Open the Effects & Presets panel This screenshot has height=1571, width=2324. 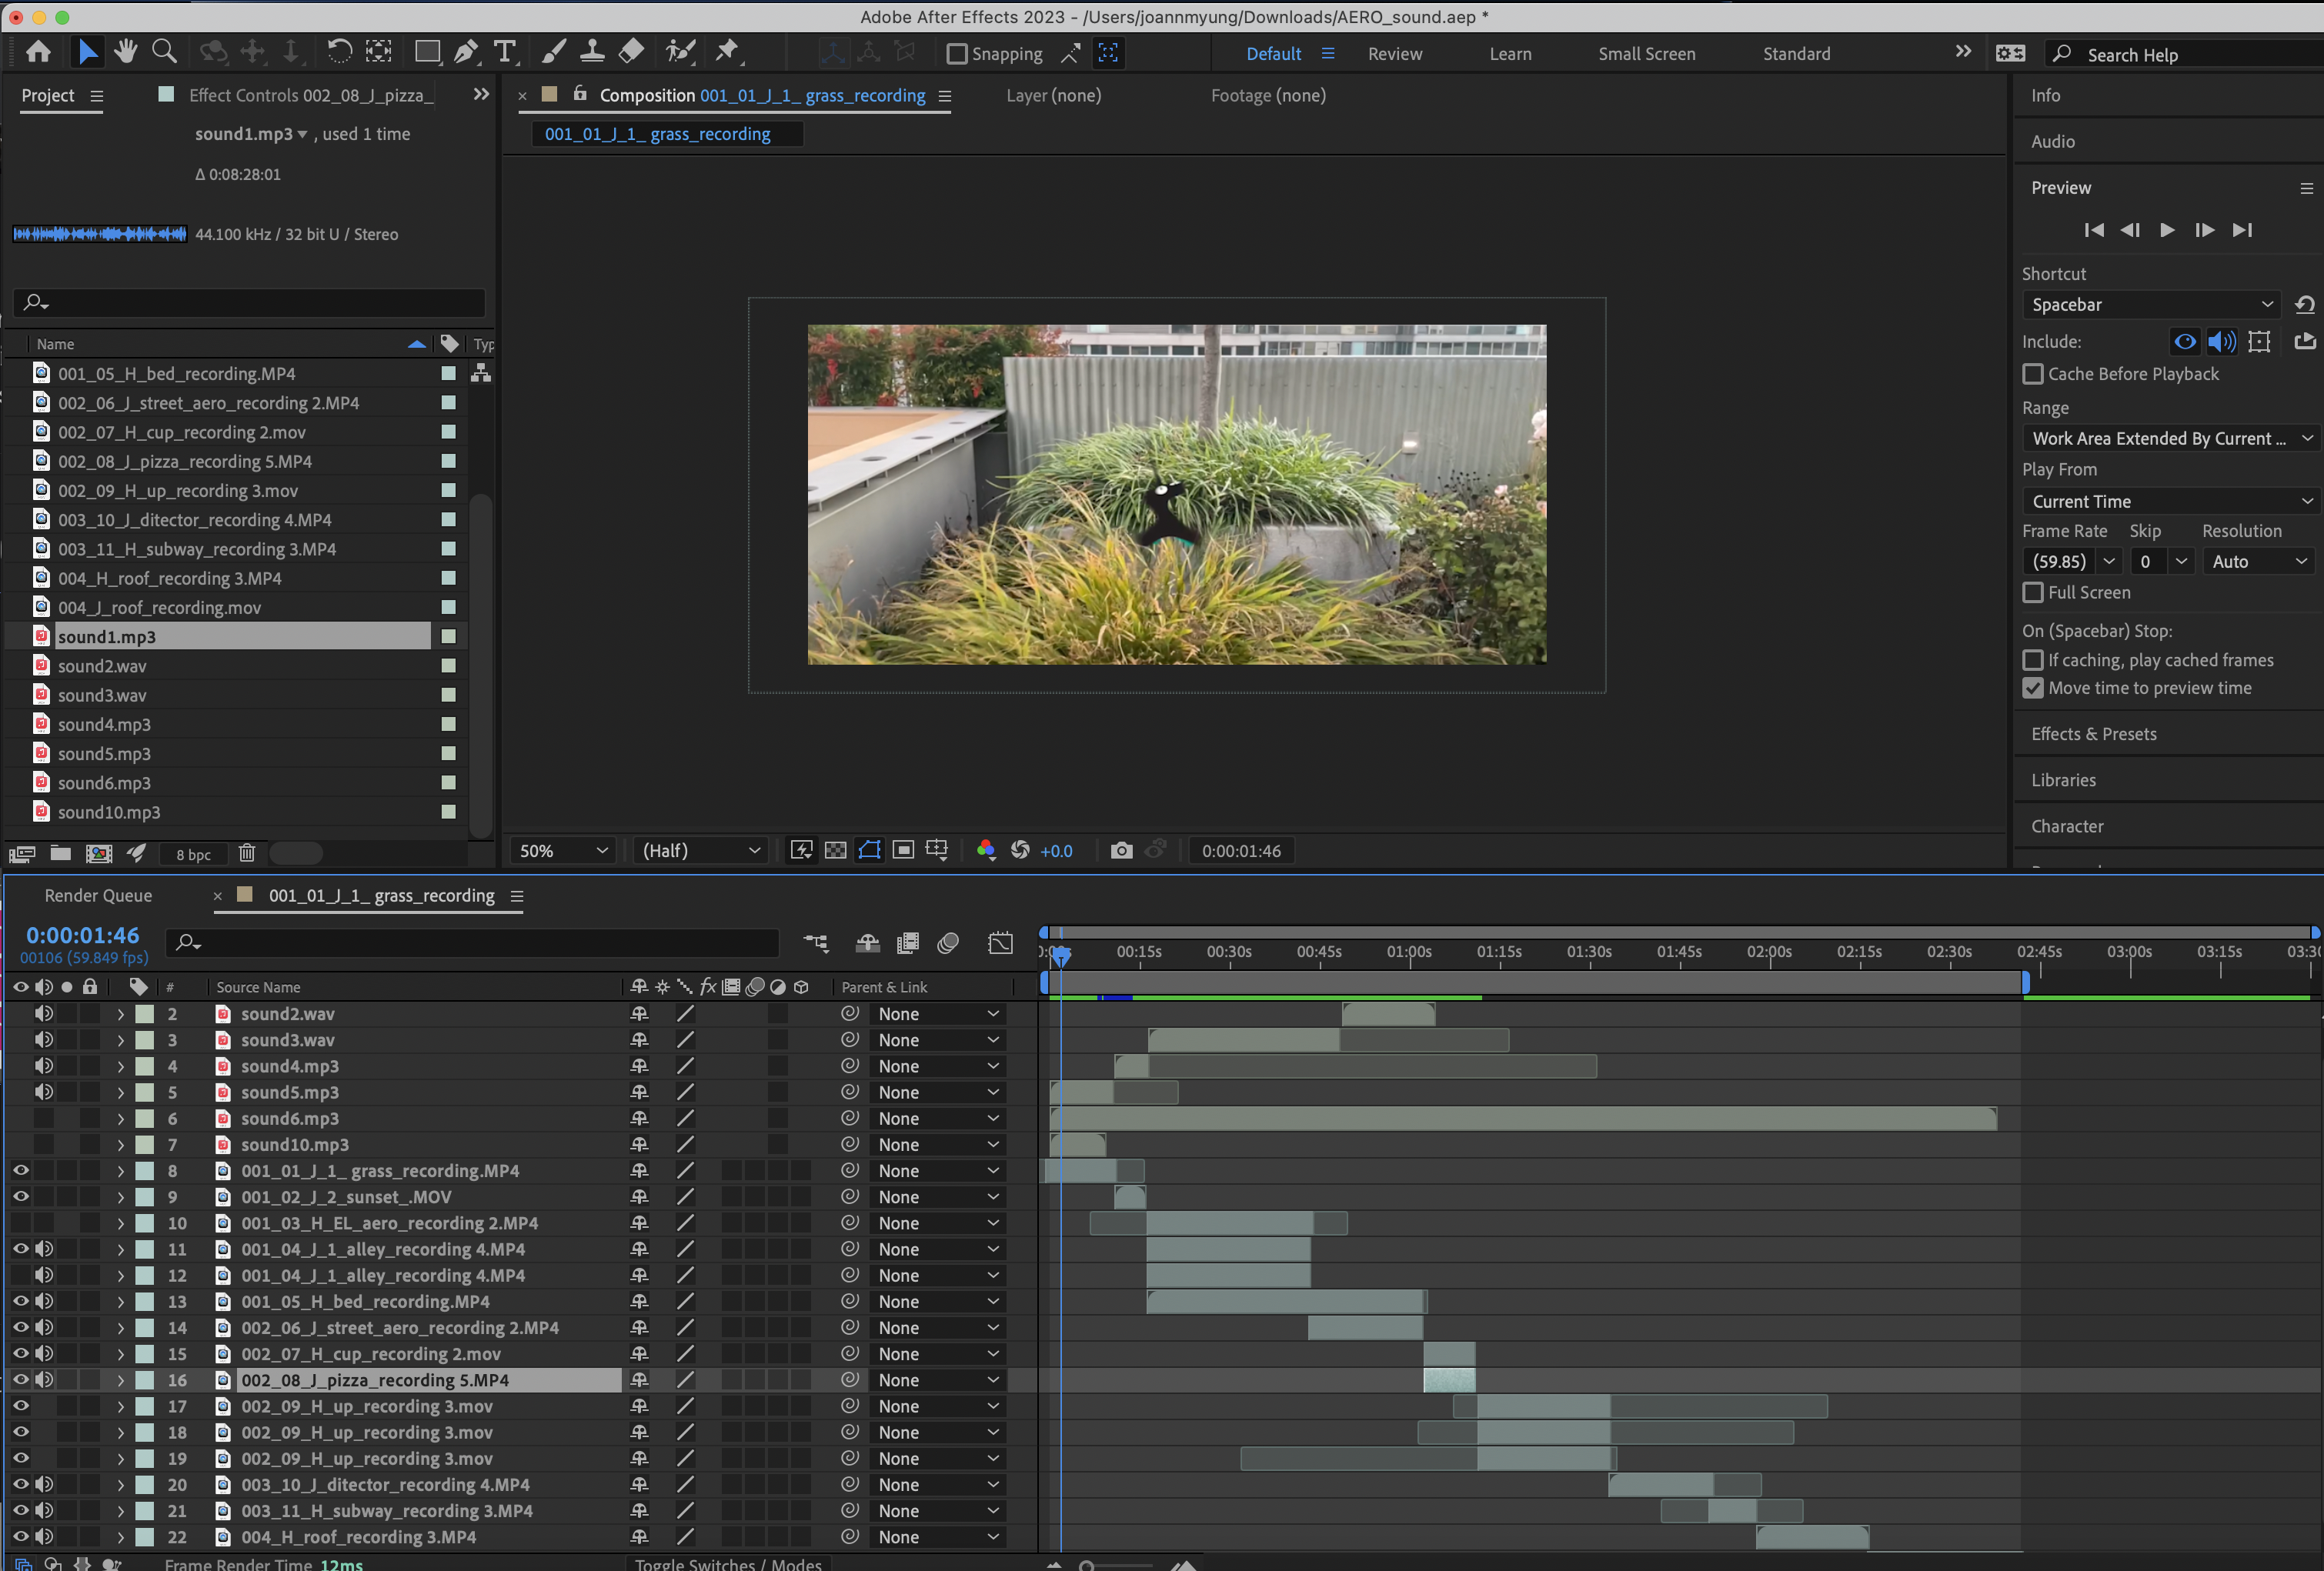(2093, 734)
